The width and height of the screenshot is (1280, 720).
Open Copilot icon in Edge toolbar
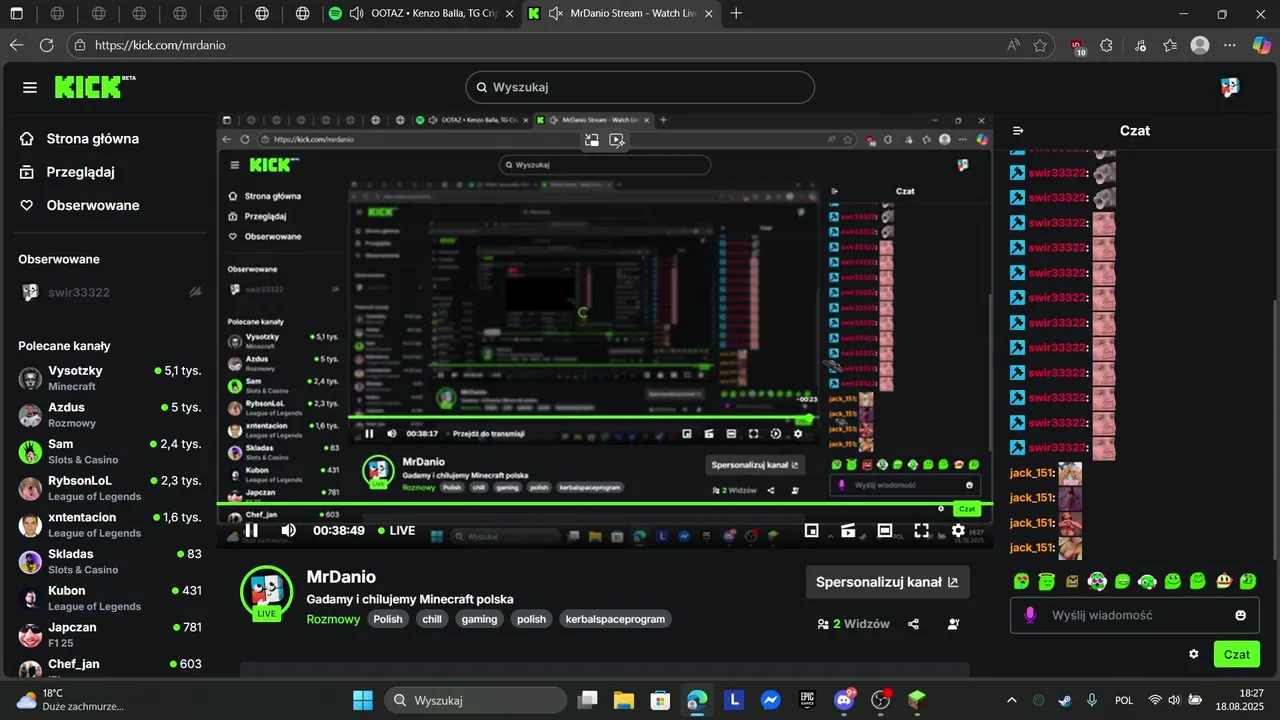pos(1261,45)
